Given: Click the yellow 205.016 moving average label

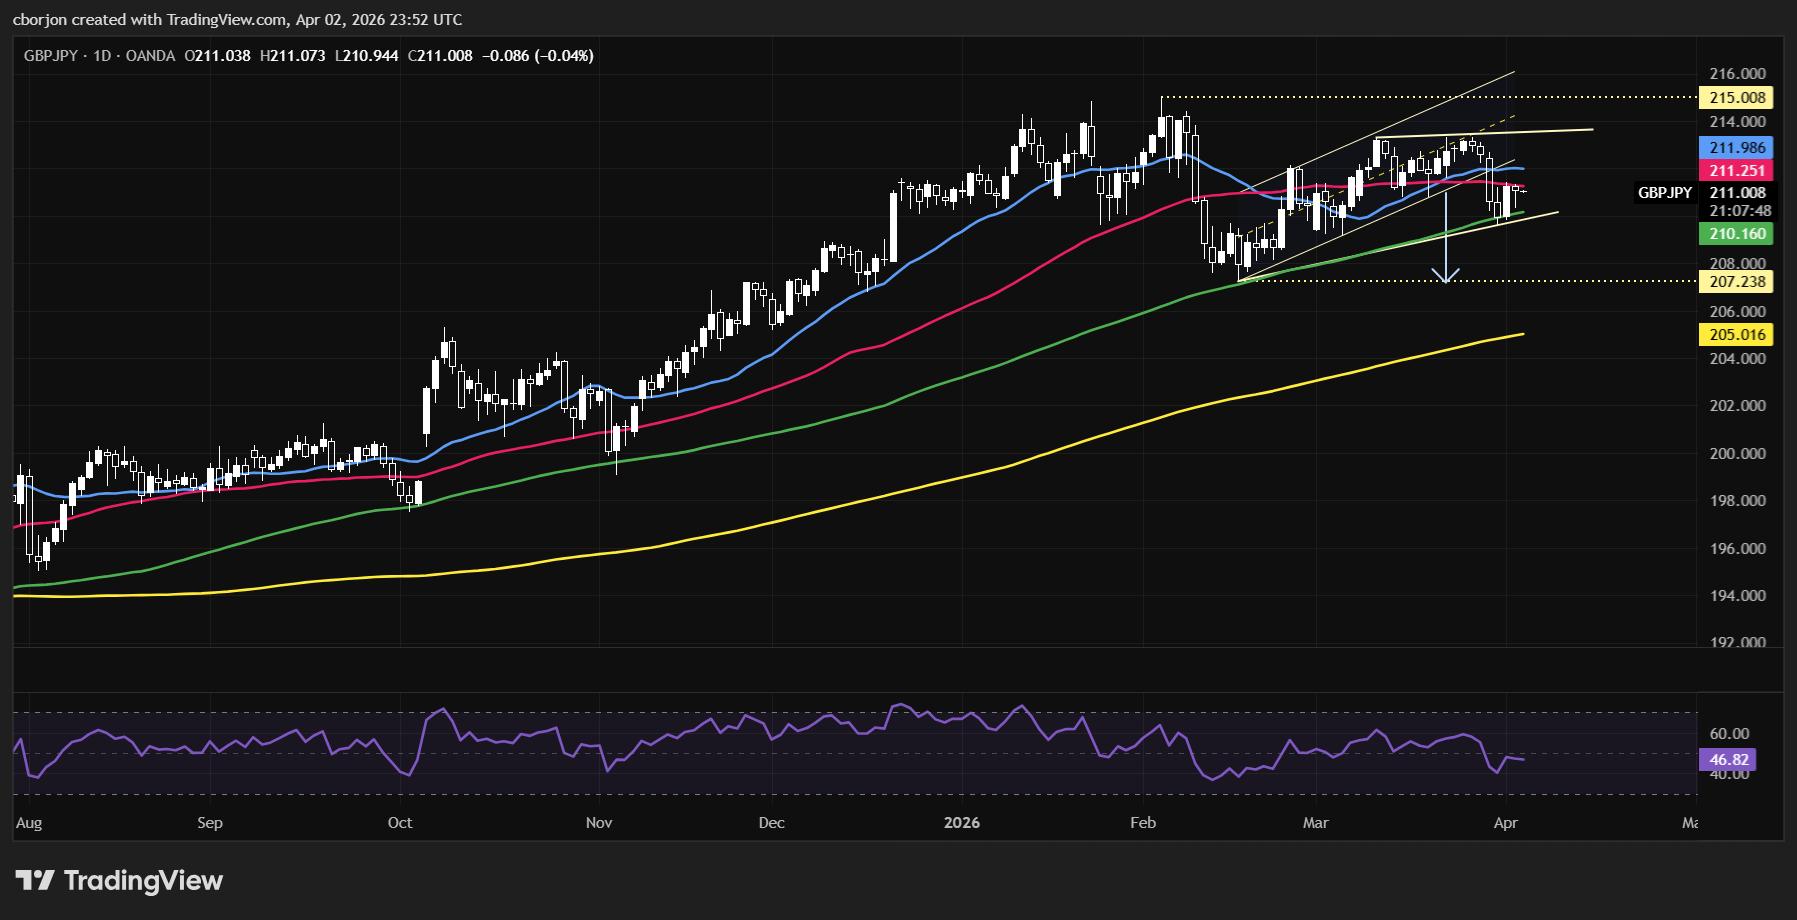Looking at the screenshot, I should [1737, 335].
